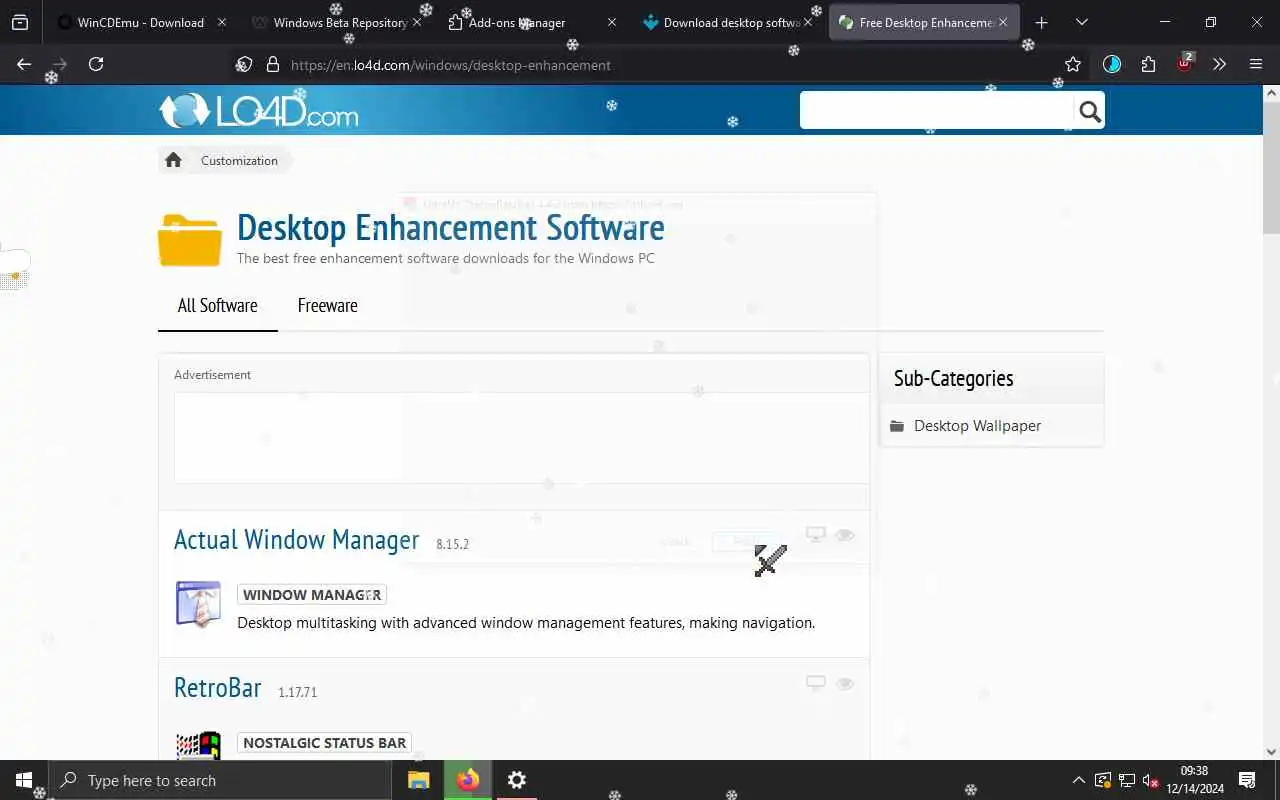Click WINDOW MANAGER tag label
This screenshot has height=800, width=1280.
pyautogui.click(x=312, y=594)
